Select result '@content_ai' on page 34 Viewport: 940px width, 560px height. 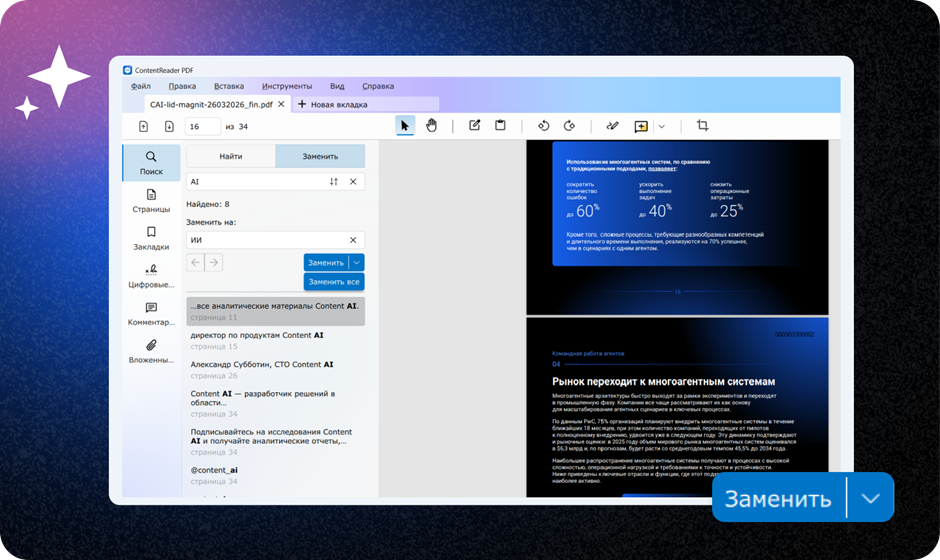point(275,475)
